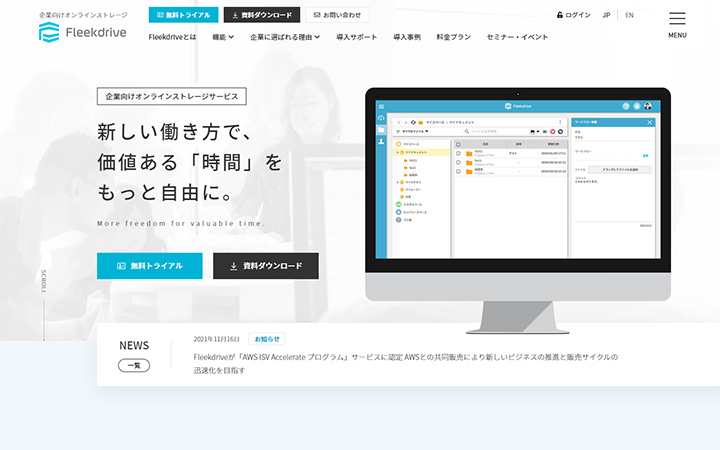Open the お問い合わせ contact button
The image size is (720, 450).
pos(337,15)
